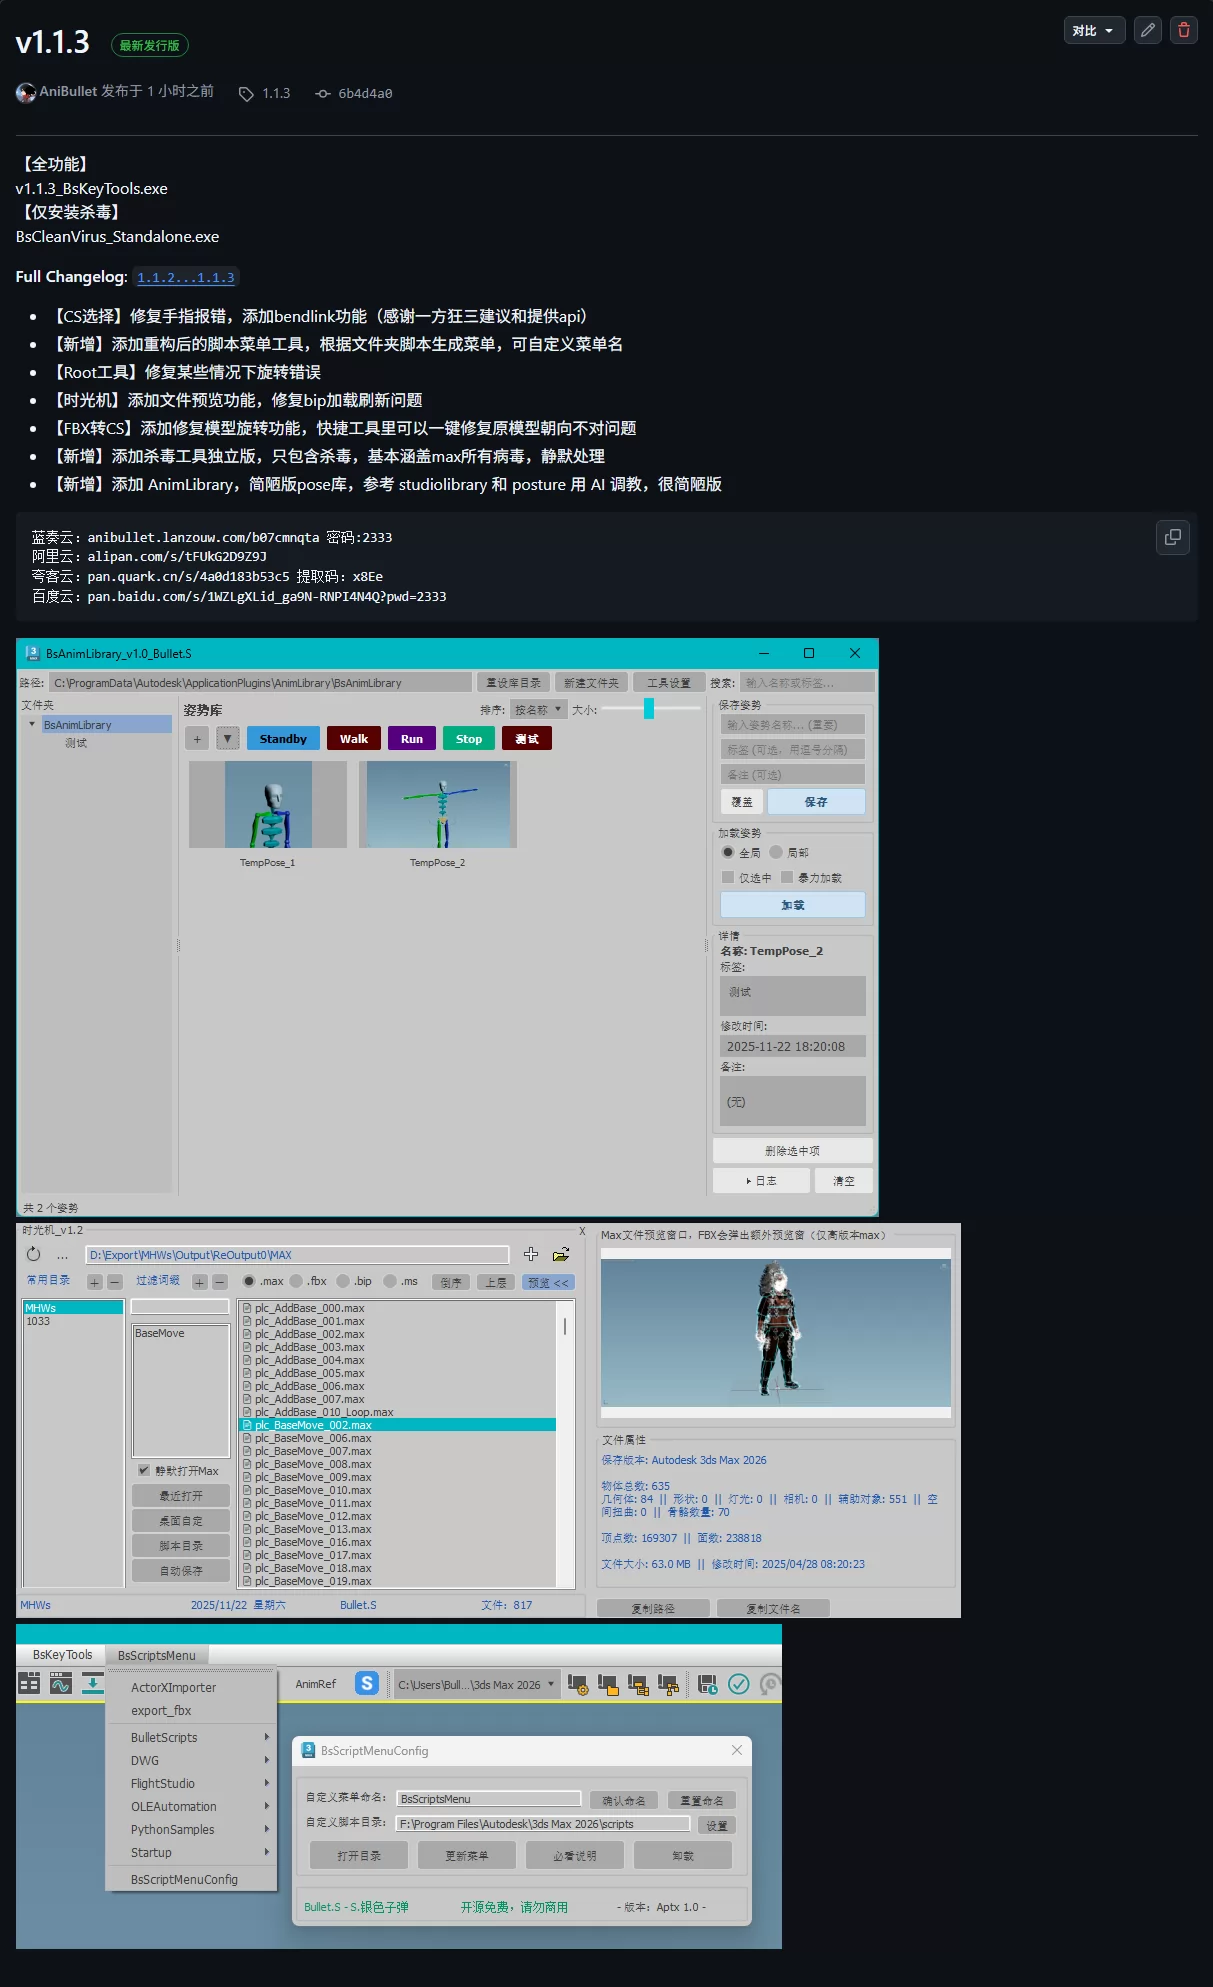Expand the 日志 log section
Viewport: 1213px width, 1987px height.
761,1181
